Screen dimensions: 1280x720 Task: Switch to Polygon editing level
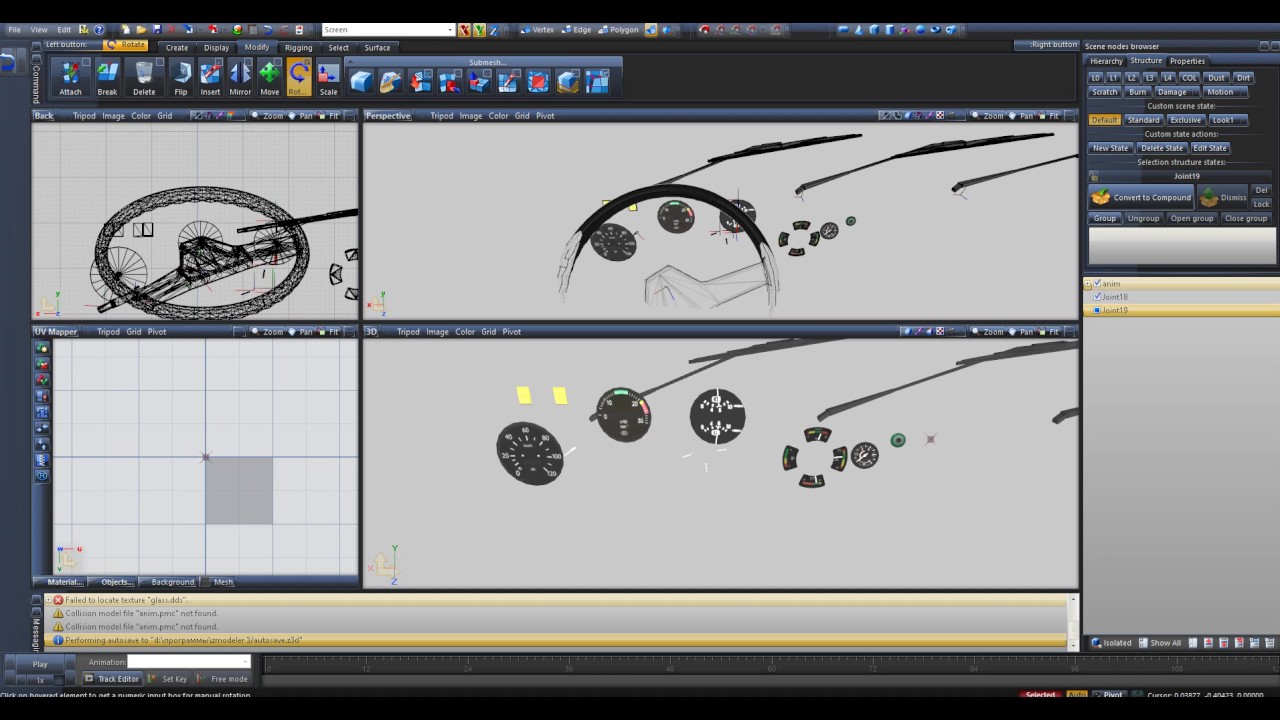click(x=619, y=30)
